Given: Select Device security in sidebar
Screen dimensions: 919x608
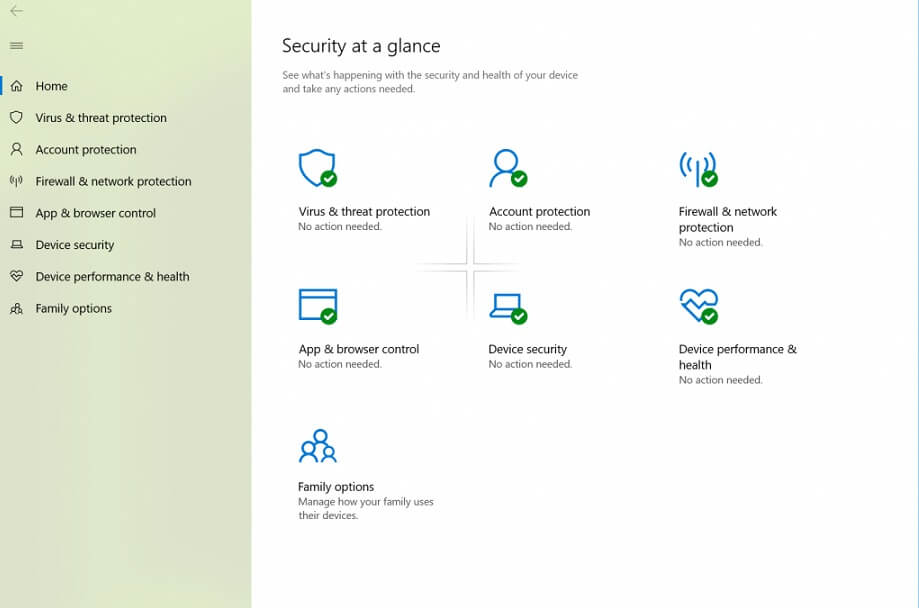Looking at the screenshot, I should click(74, 244).
